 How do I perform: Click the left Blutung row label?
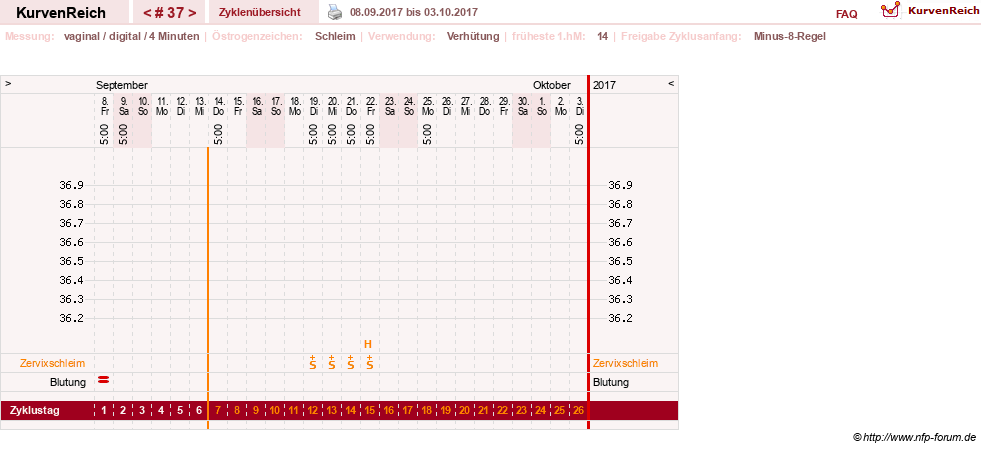68,382
